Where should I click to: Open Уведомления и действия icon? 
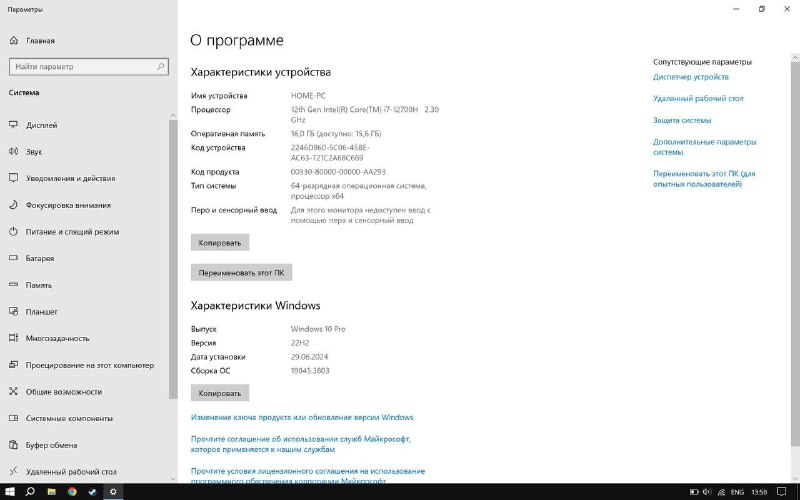pyautogui.click(x=14, y=178)
